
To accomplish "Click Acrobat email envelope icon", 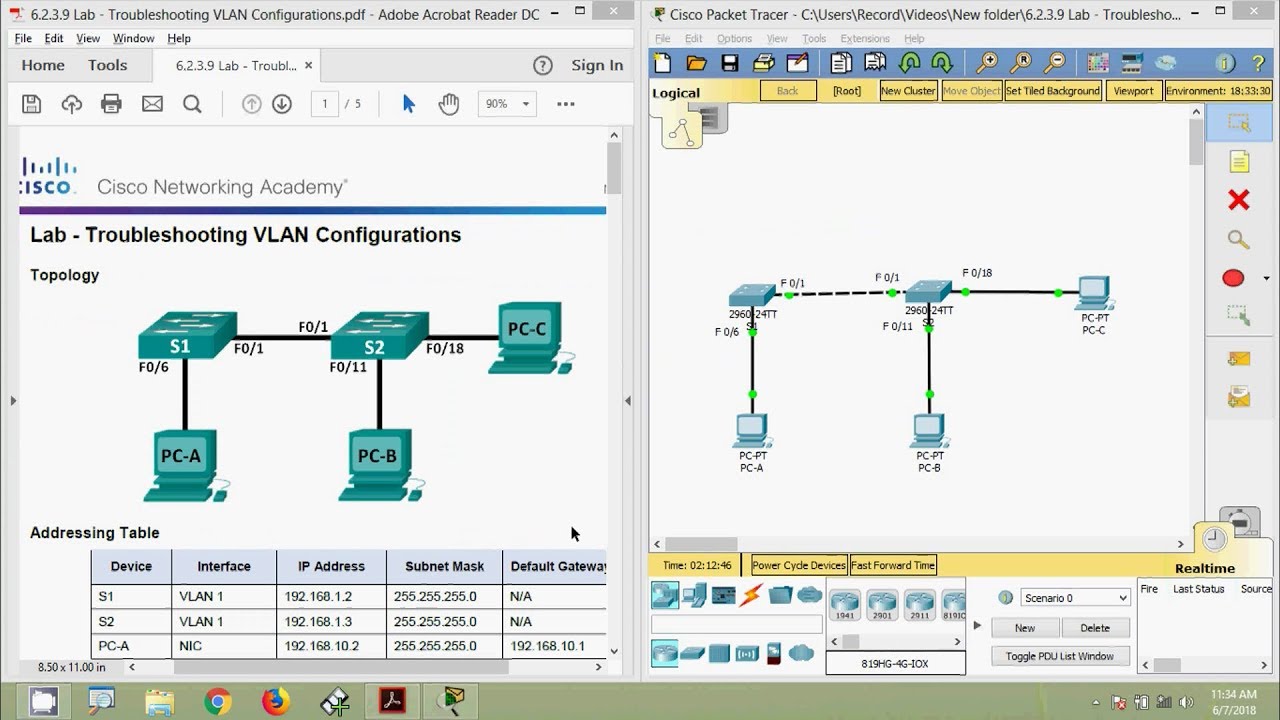I will coord(152,104).
